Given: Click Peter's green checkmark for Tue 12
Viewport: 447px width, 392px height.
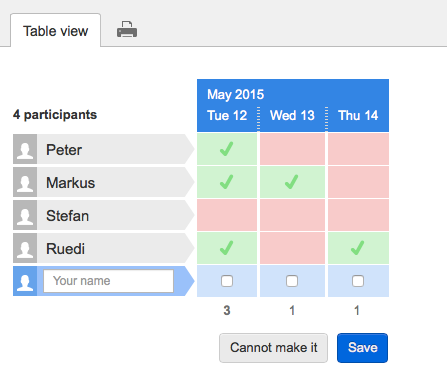Looking at the screenshot, I should [x=227, y=149].
